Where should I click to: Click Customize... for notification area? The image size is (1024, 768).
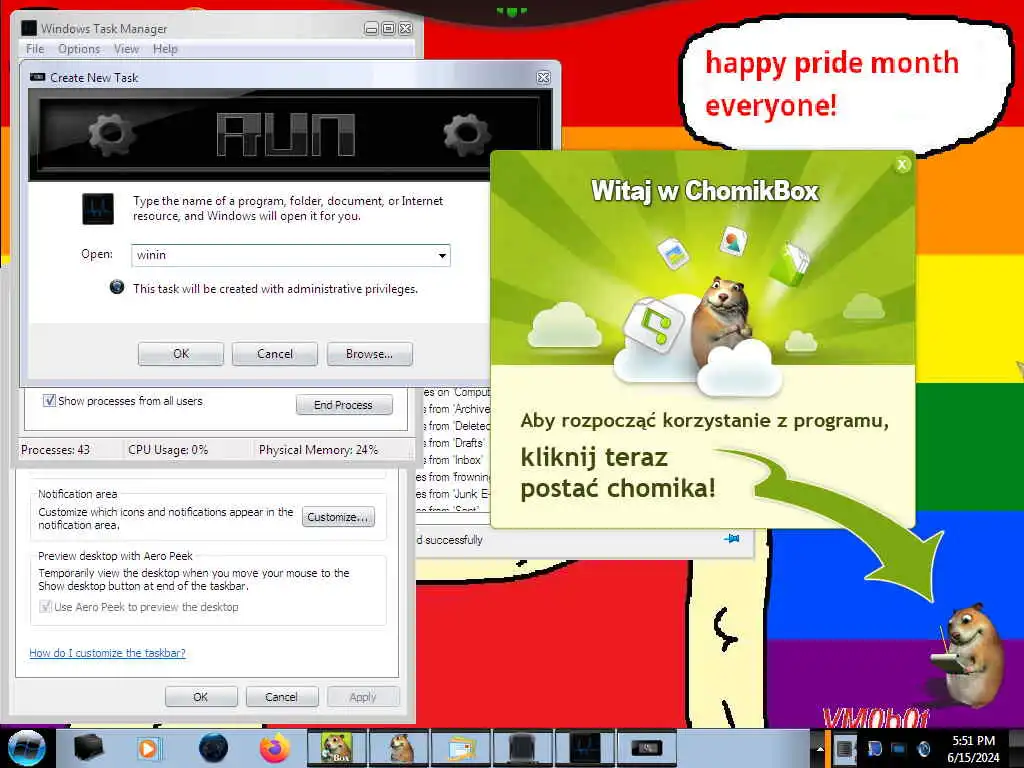click(x=338, y=517)
